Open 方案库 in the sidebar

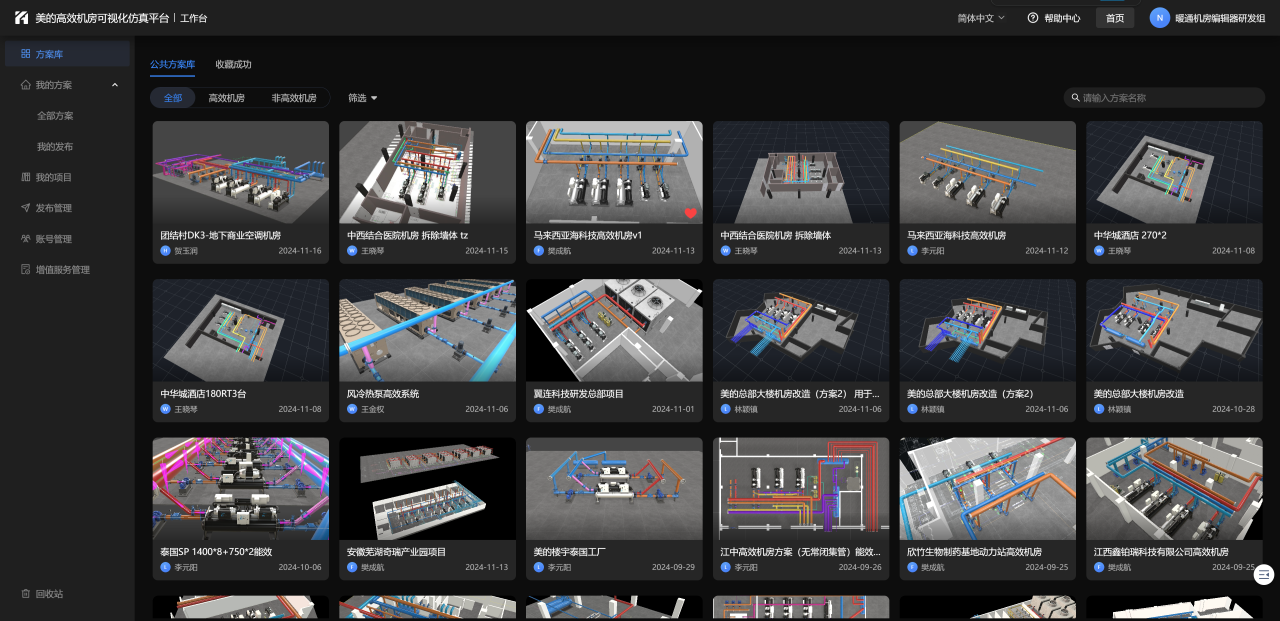point(66,54)
